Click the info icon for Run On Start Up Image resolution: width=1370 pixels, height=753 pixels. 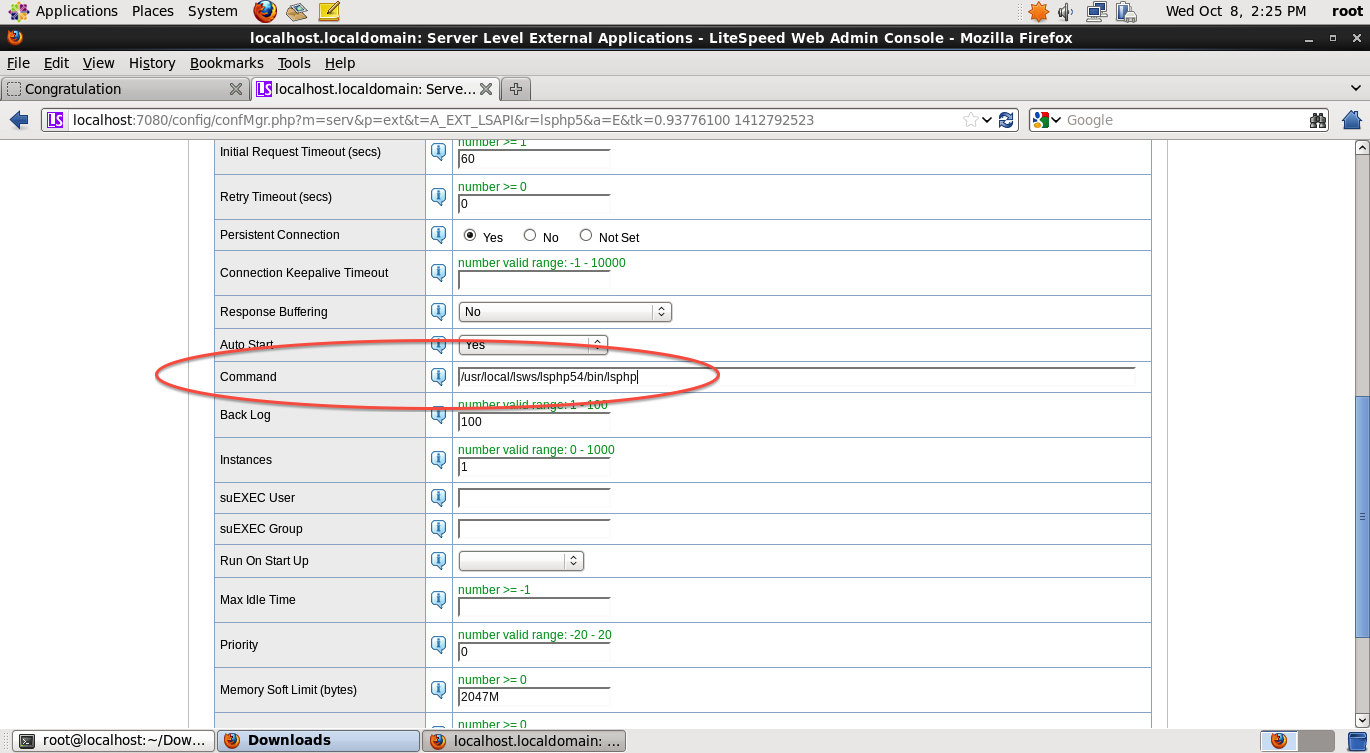pyautogui.click(x=438, y=561)
